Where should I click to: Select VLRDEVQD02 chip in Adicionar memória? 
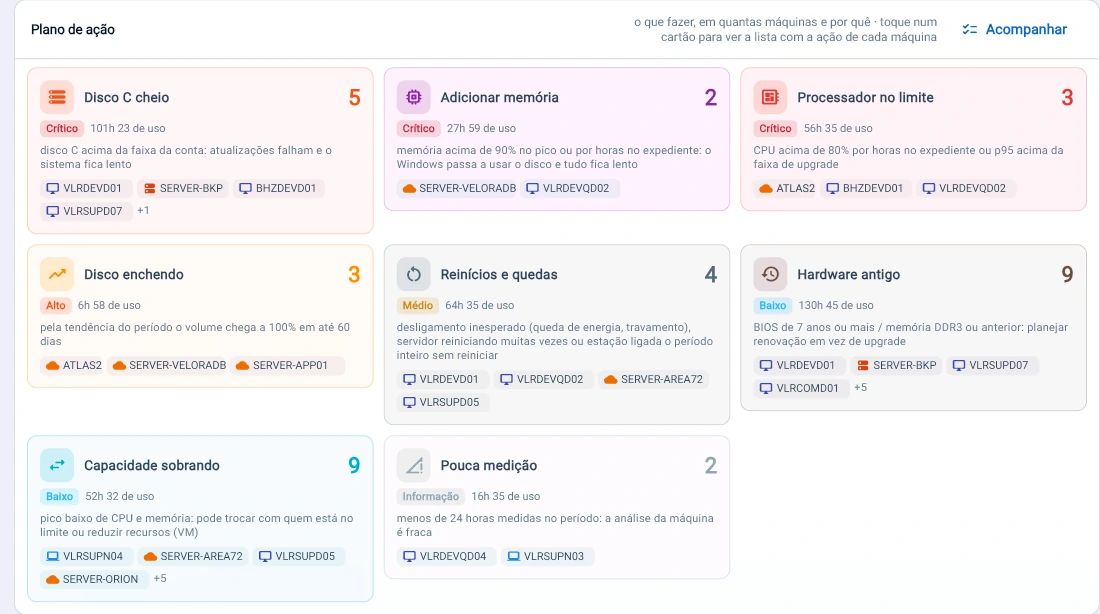[x=568, y=188]
